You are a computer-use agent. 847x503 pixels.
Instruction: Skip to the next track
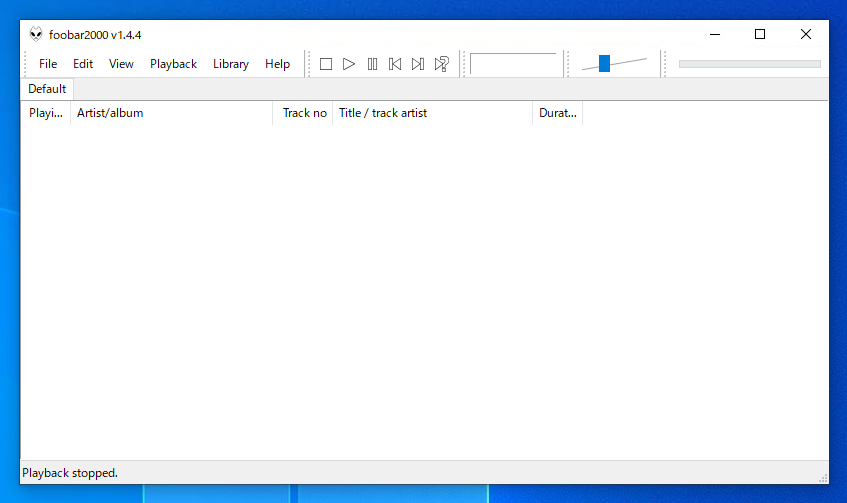[418, 64]
